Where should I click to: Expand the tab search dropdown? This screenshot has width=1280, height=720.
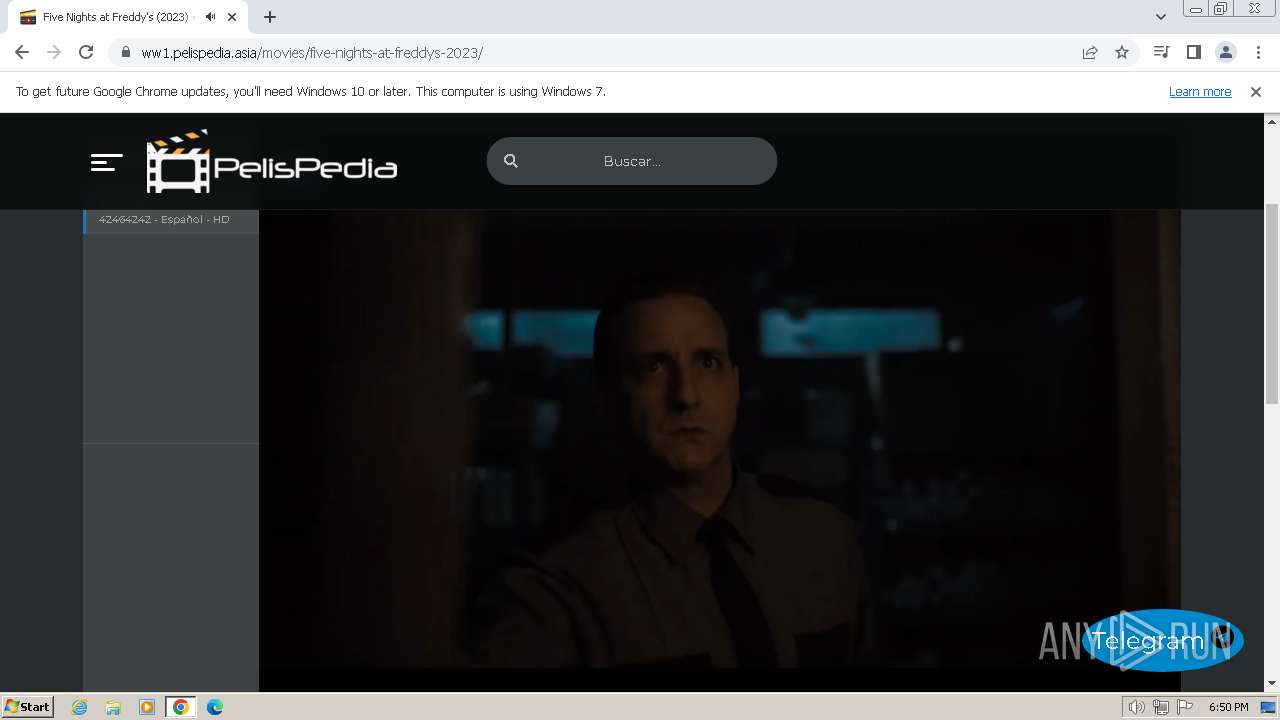click(x=1161, y=17)
